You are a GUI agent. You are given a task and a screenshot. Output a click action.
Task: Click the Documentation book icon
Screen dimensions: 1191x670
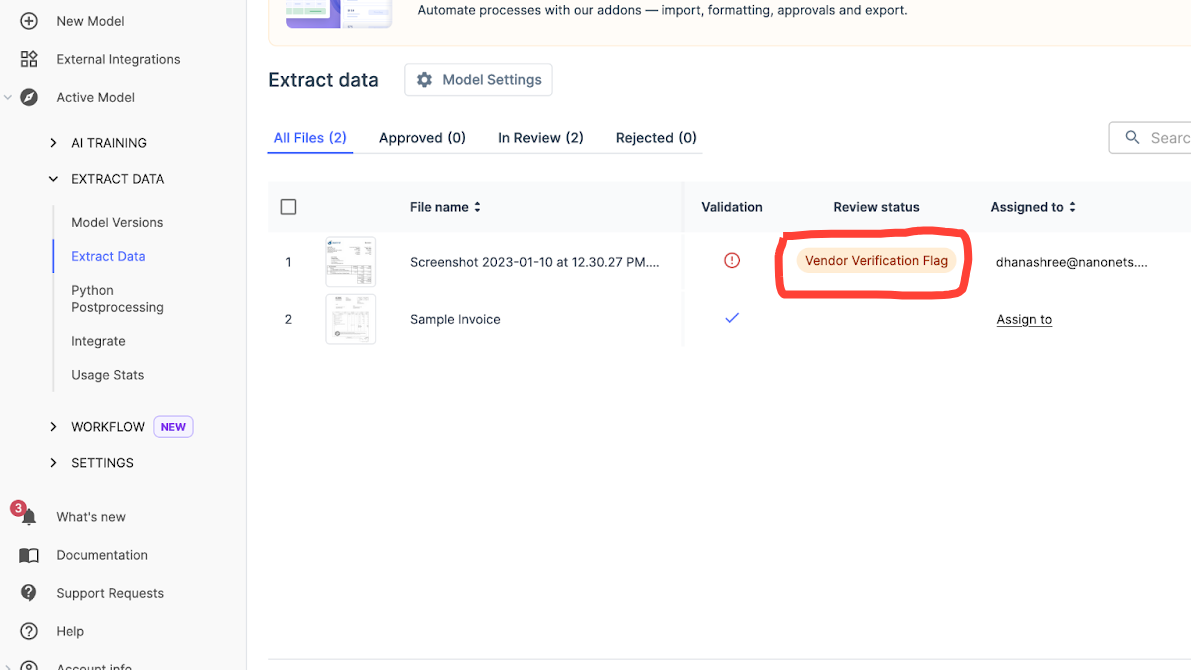pos(29,555)
